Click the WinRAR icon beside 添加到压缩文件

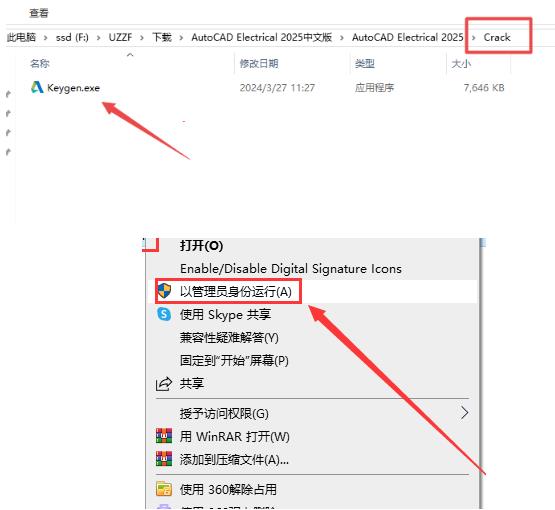[164, 459]
